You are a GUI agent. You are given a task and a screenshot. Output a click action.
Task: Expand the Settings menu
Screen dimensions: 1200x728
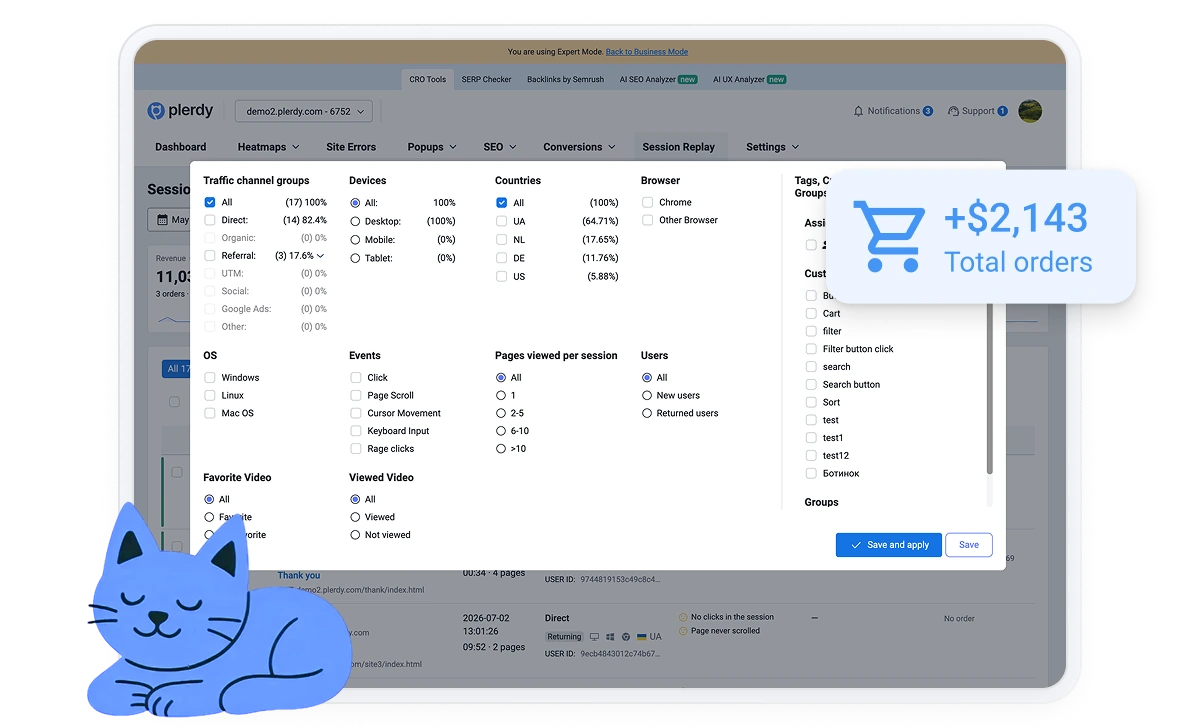[x=772, y=147]
